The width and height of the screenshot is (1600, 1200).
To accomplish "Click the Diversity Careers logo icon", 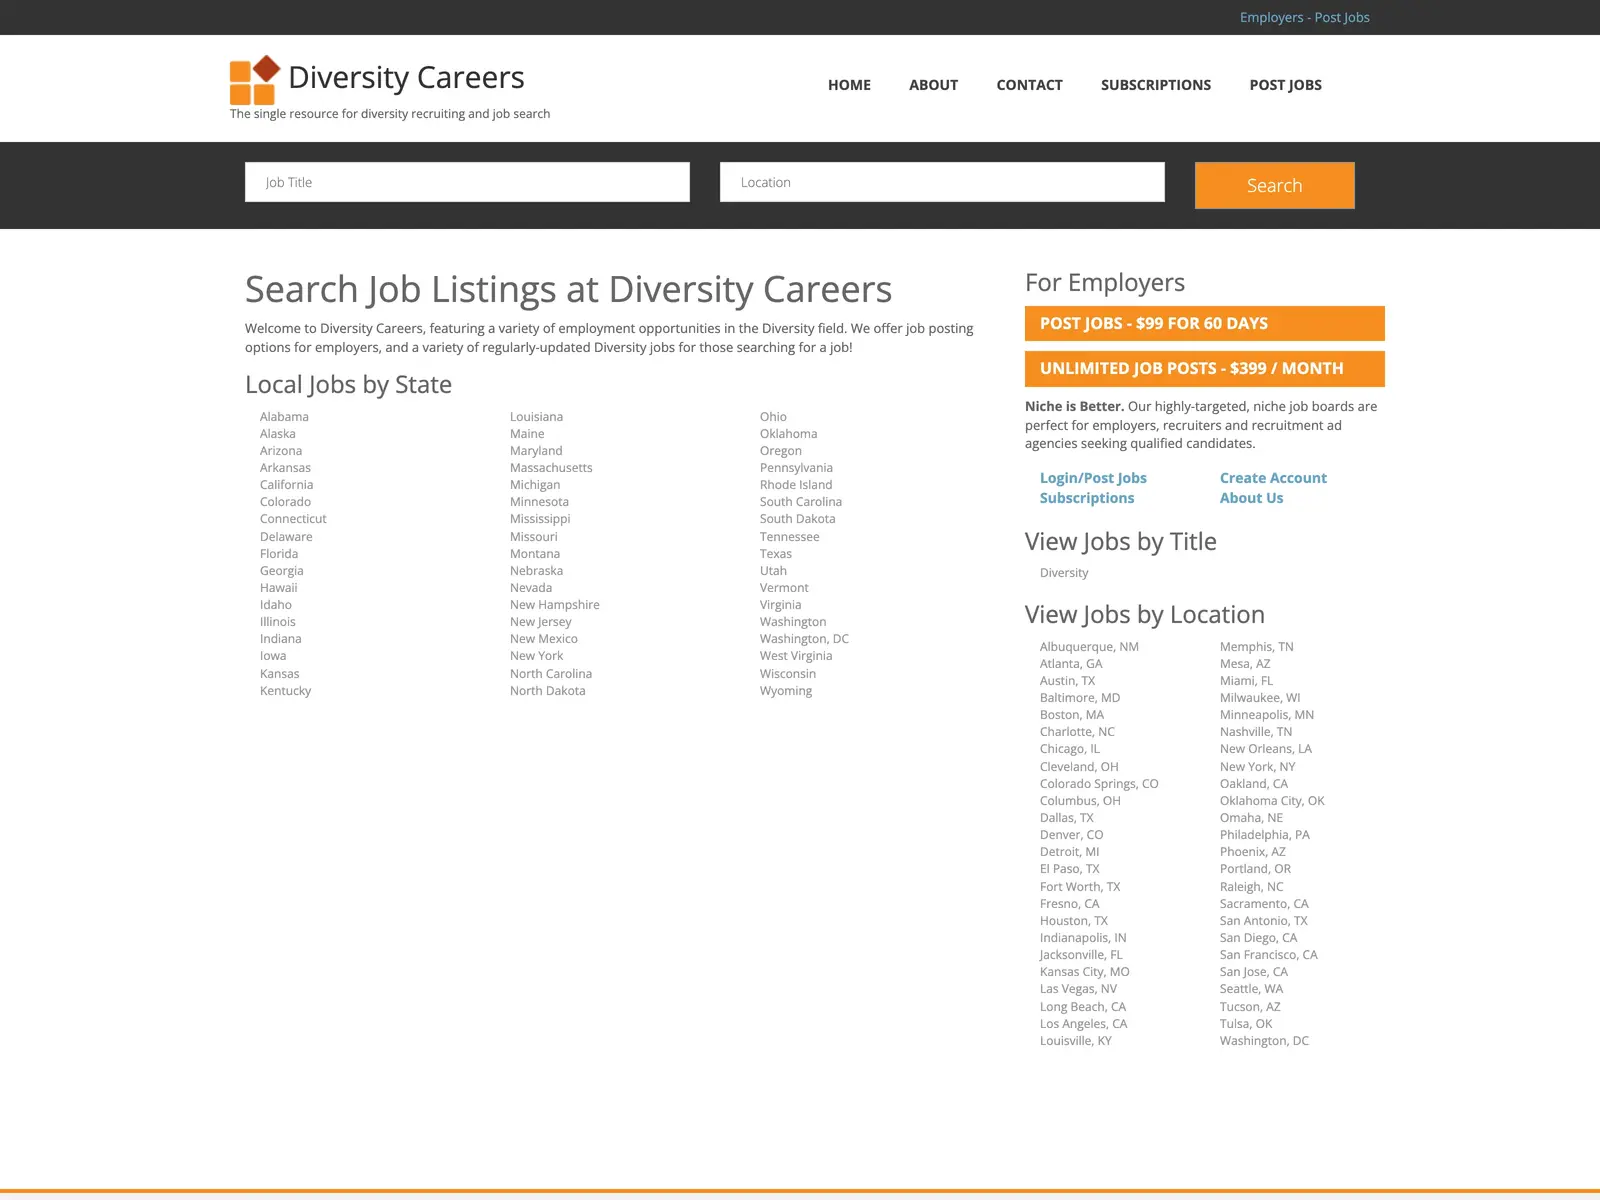I will click(x=254, y=80).
